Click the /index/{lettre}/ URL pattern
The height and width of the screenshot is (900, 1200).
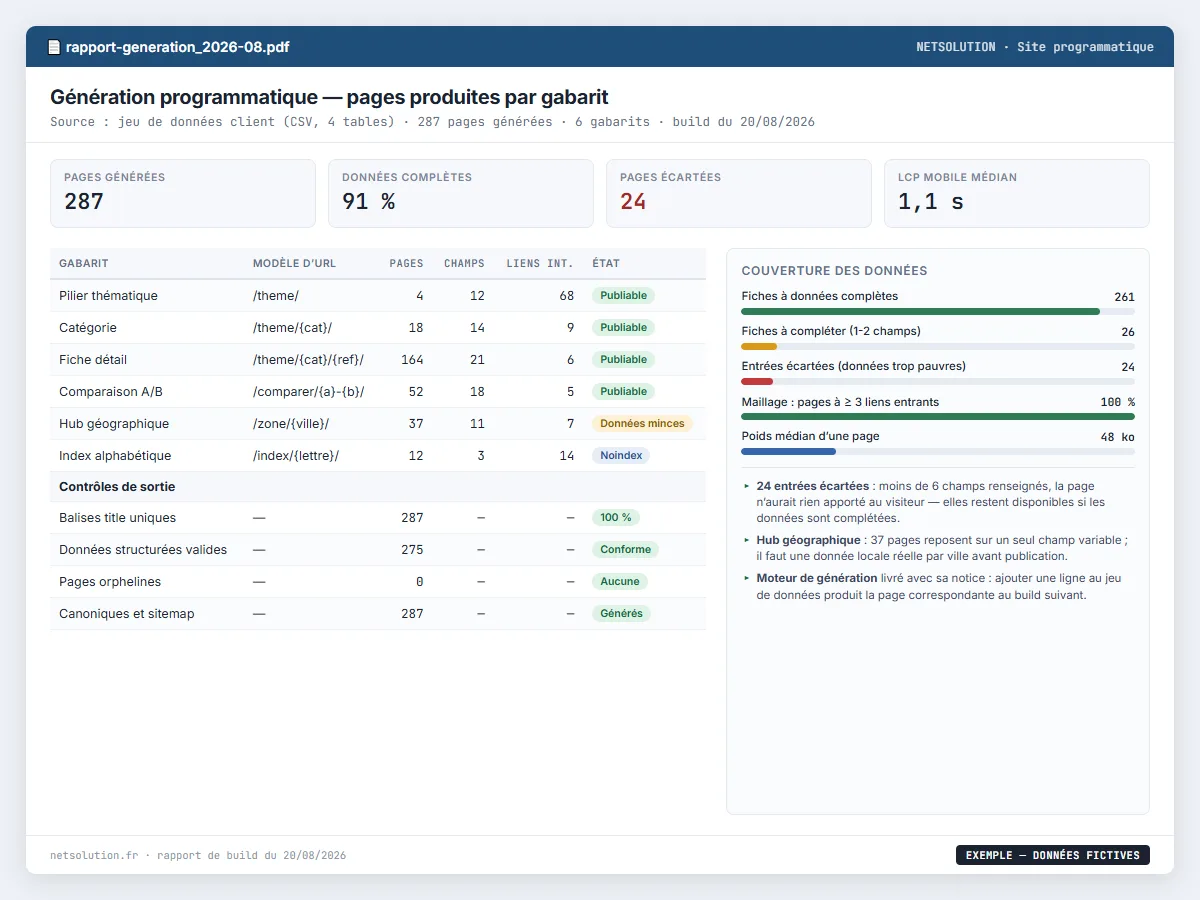click(x=296, y=456)
